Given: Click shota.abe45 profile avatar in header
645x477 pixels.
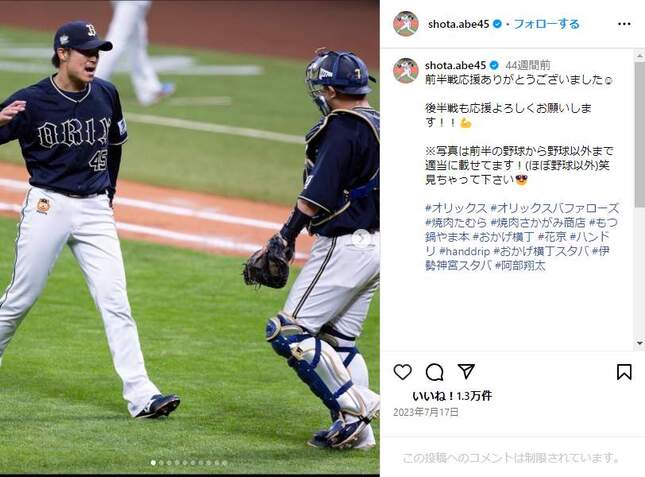Looking at the screenshot, I should pos(406,24).
